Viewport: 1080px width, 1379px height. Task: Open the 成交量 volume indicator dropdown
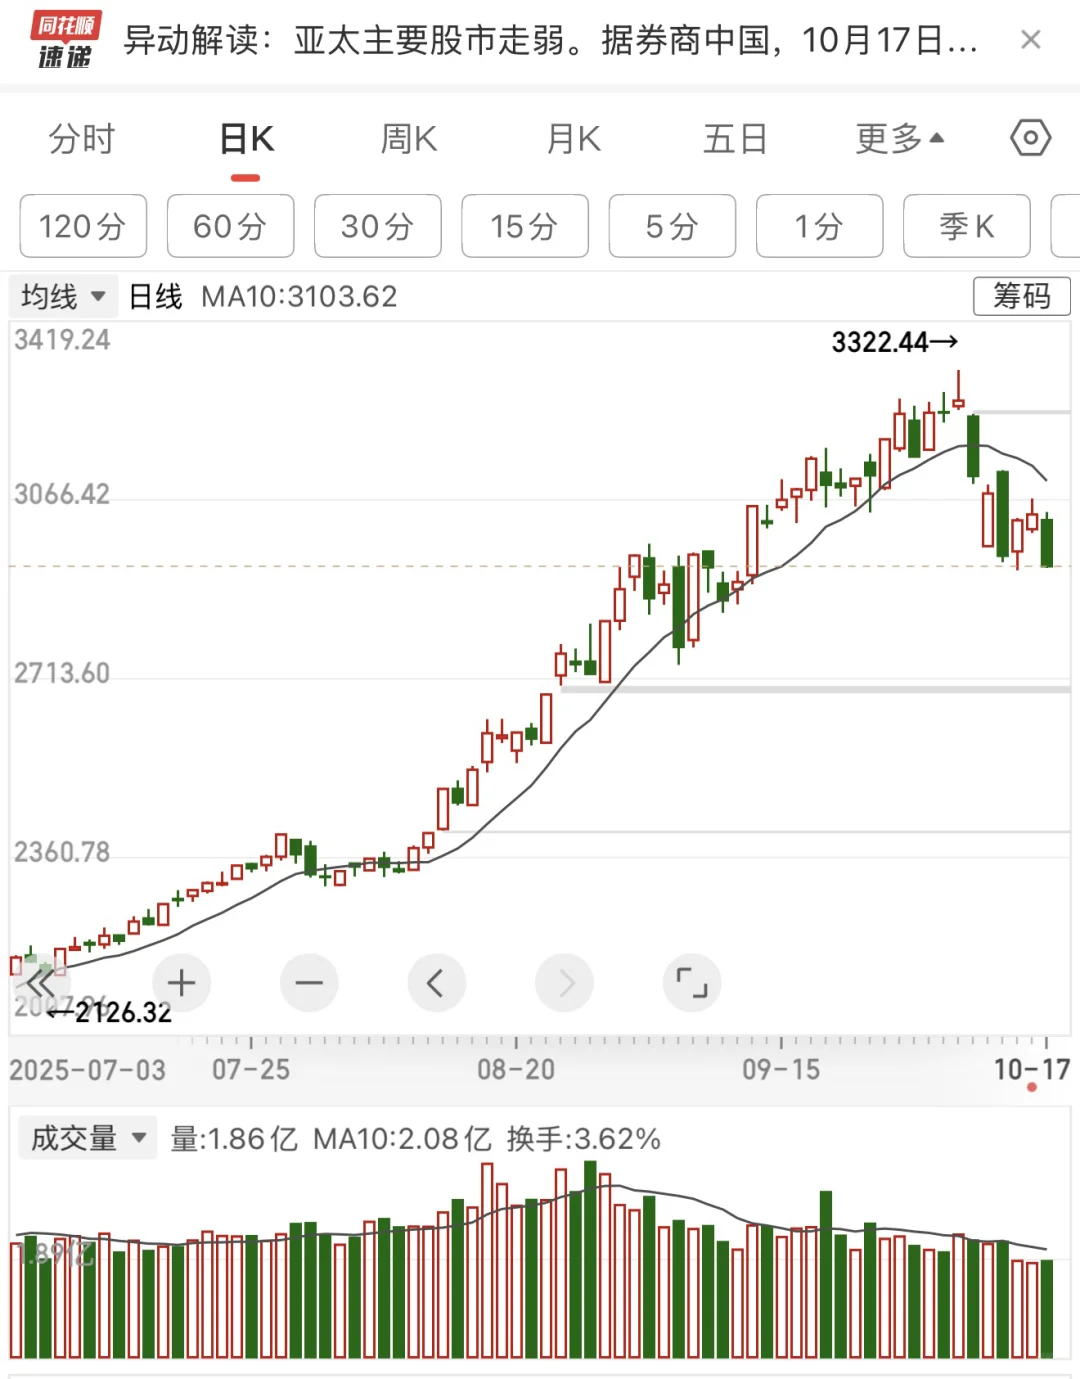(86, 1137)
